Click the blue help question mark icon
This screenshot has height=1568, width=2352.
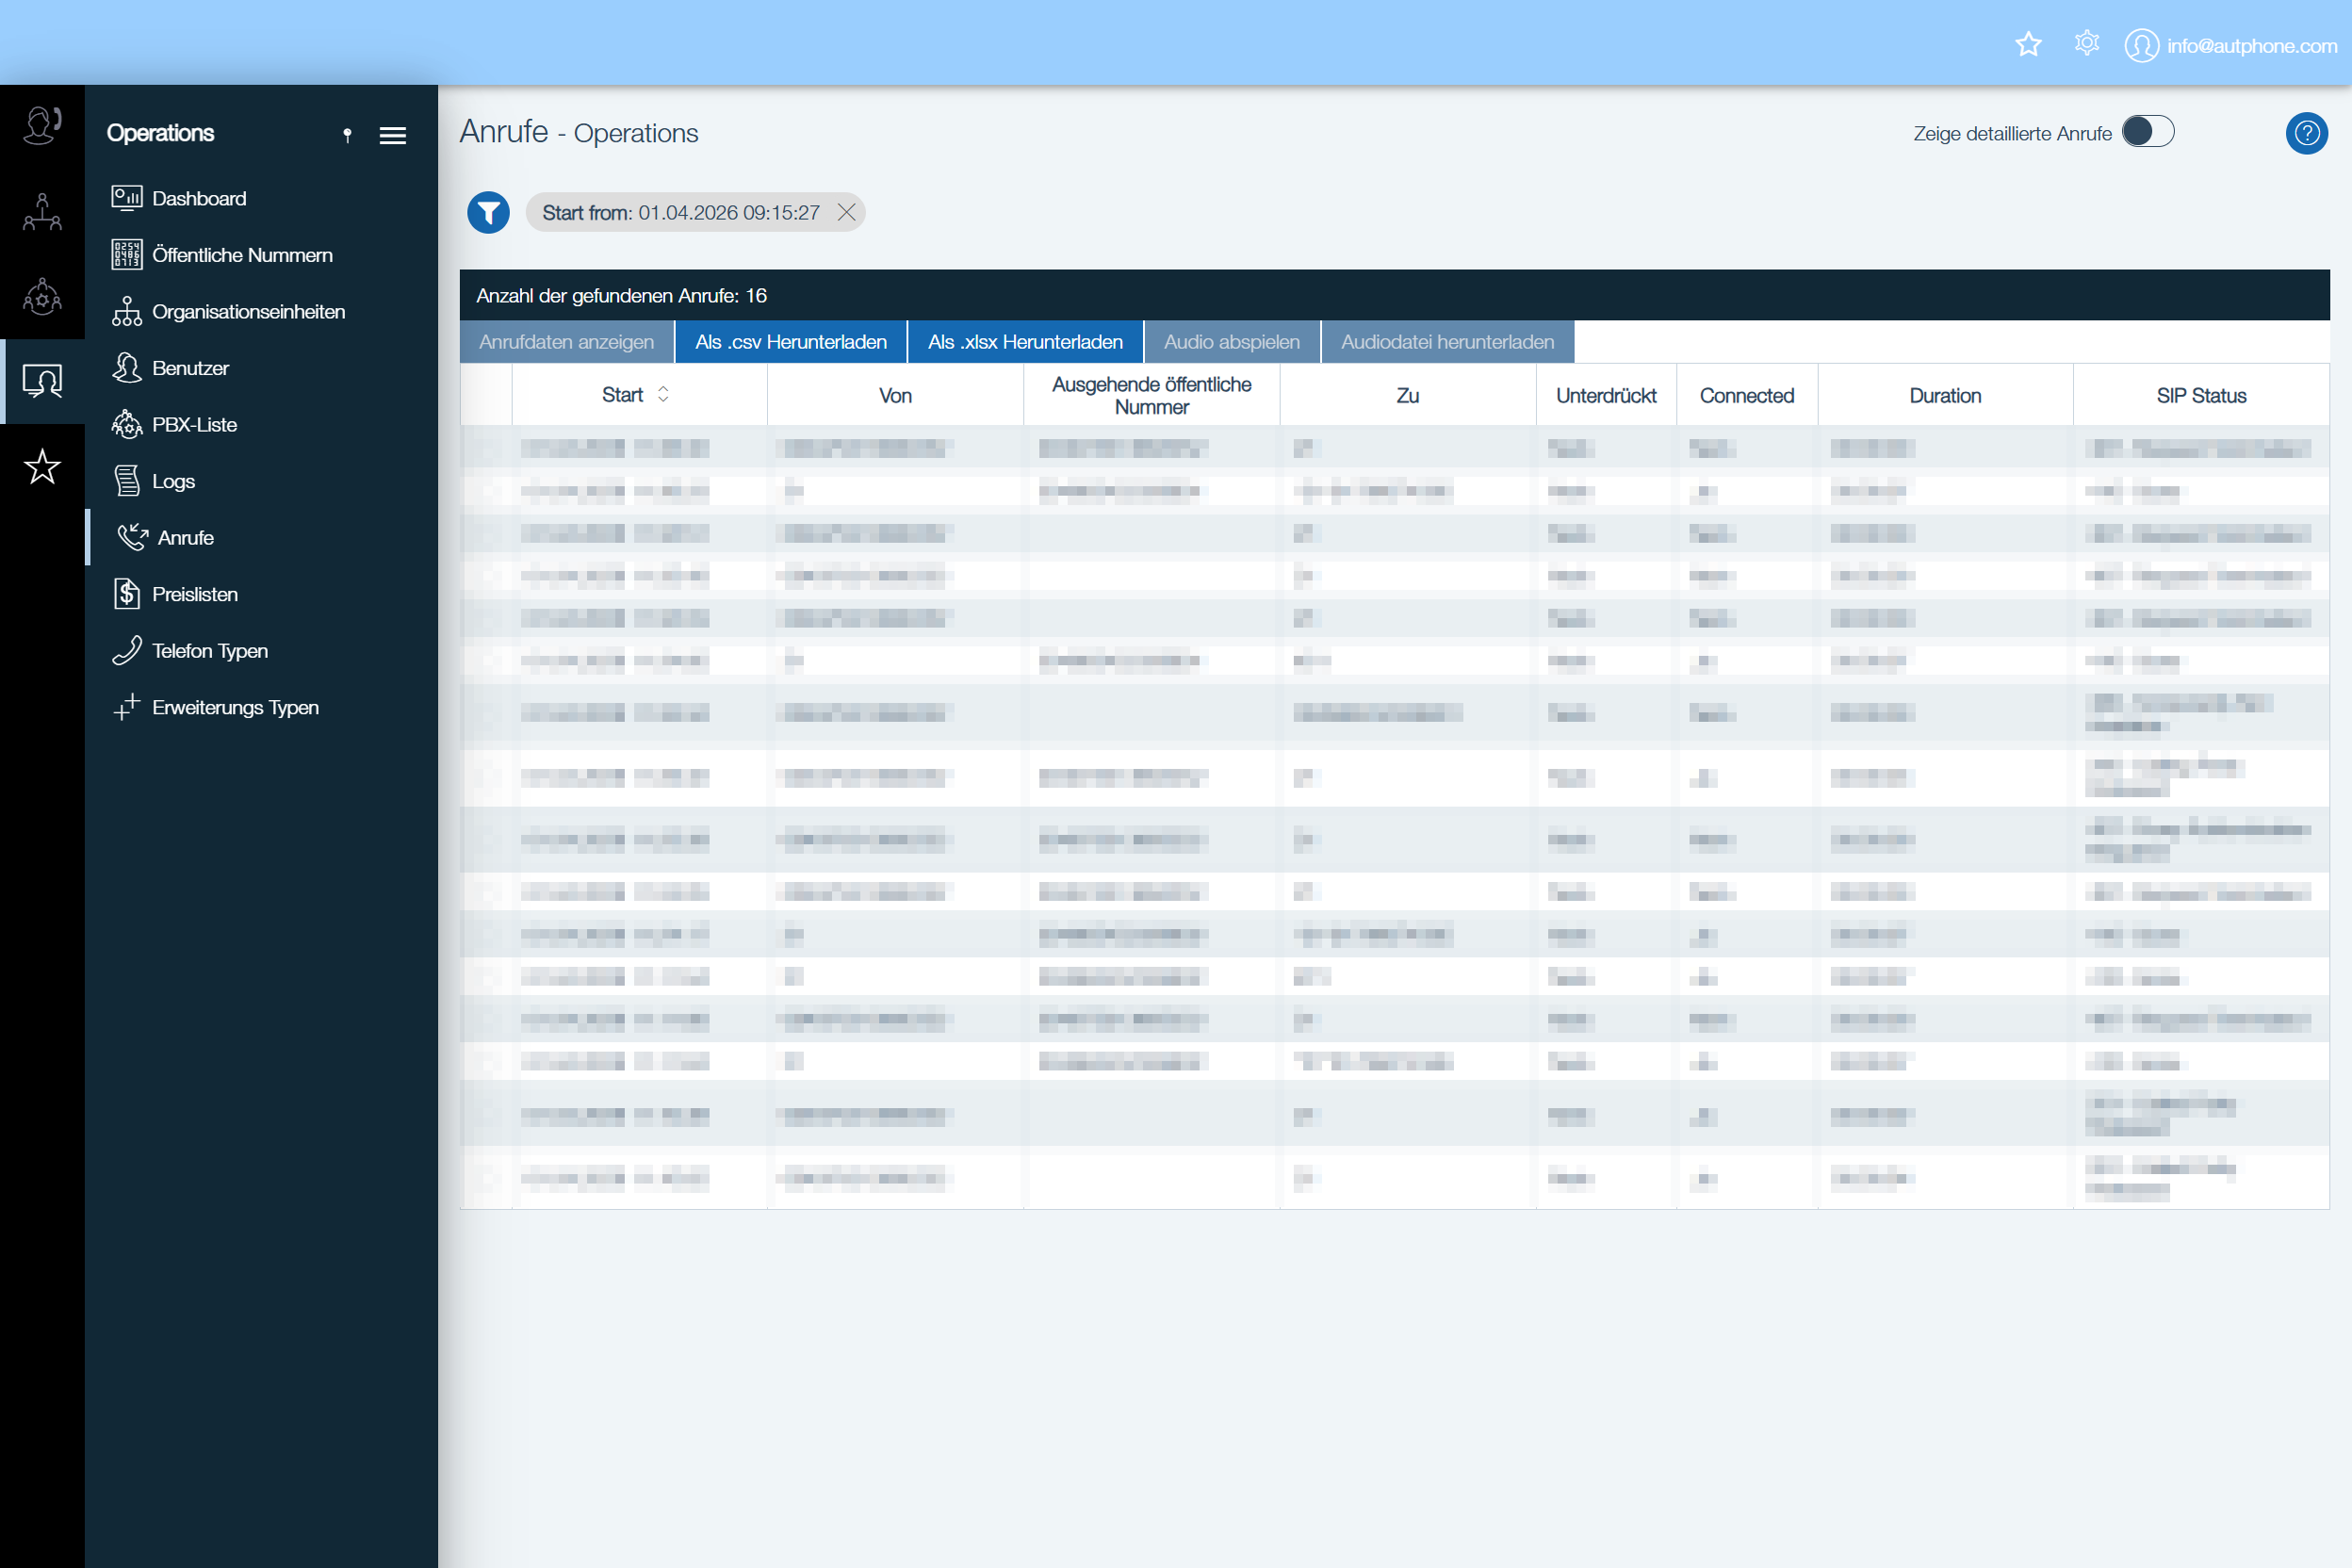point(2306,133)
